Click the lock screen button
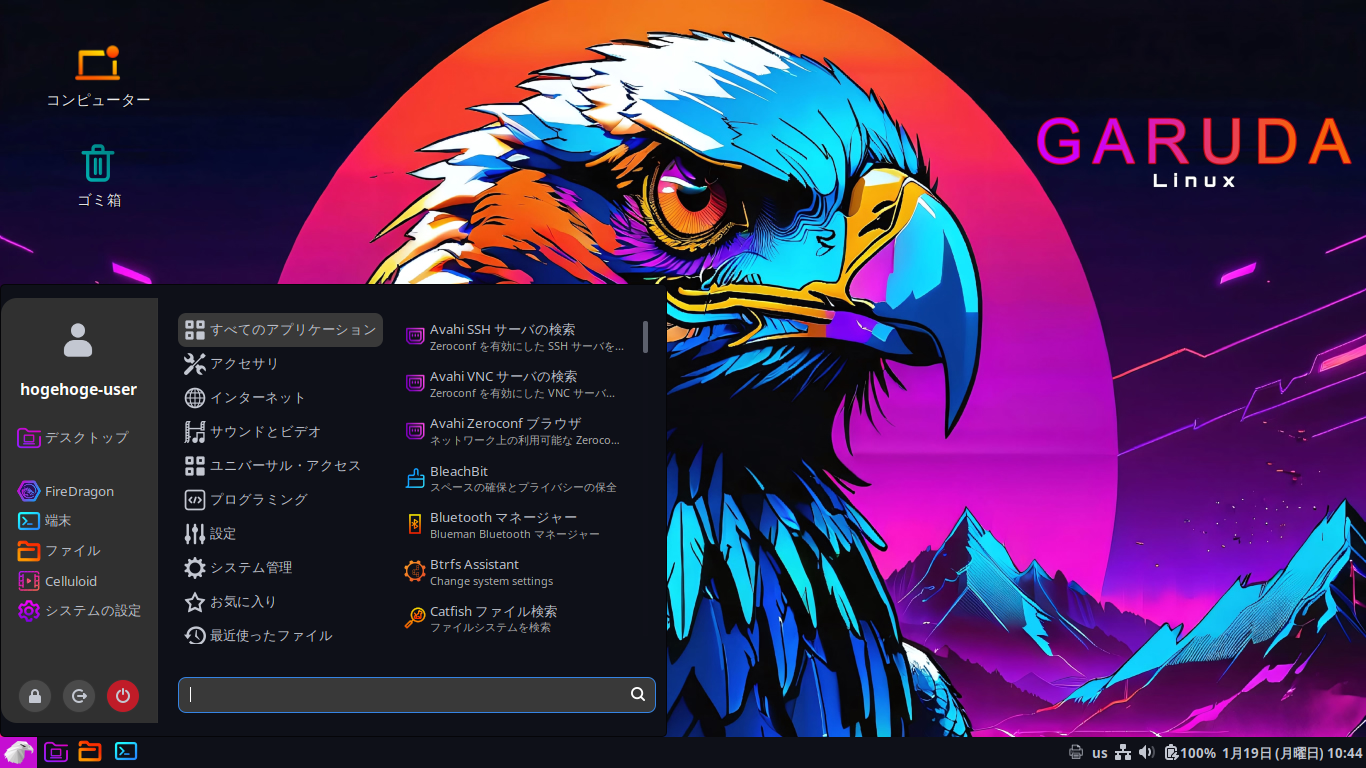The image size is (1366, 768). pos(35,696)
